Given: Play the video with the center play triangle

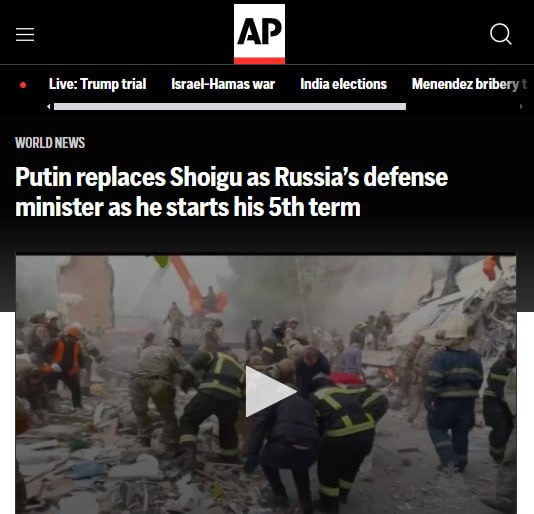Looking at the screenshot, I should pos(270,391).
